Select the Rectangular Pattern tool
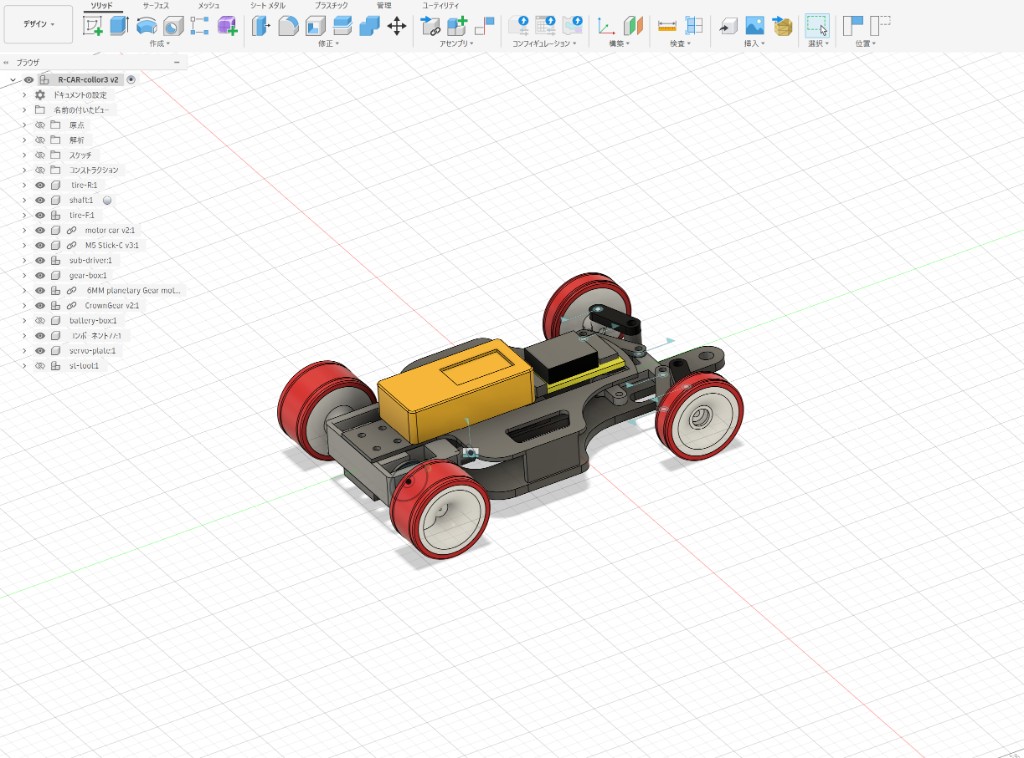The width and height of the screenshot is (1024, 758). (199, 26)
